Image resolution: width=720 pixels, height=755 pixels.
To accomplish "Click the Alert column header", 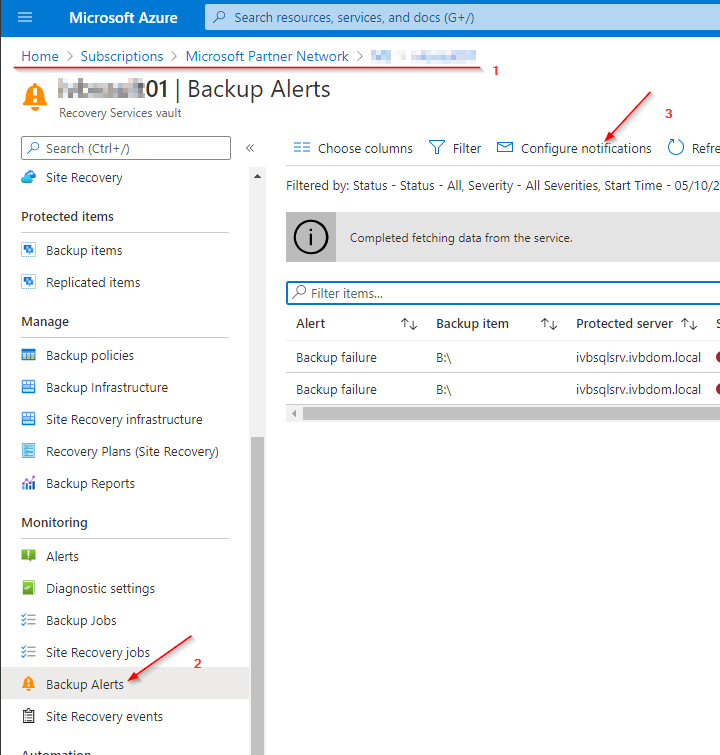I will pos(311,324).
